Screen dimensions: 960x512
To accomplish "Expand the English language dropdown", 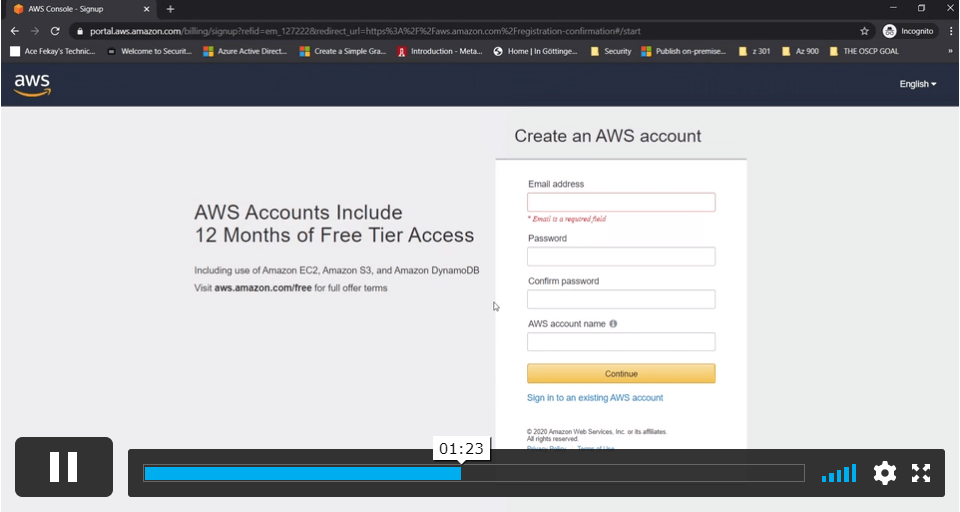I will [x=918, y=84].
